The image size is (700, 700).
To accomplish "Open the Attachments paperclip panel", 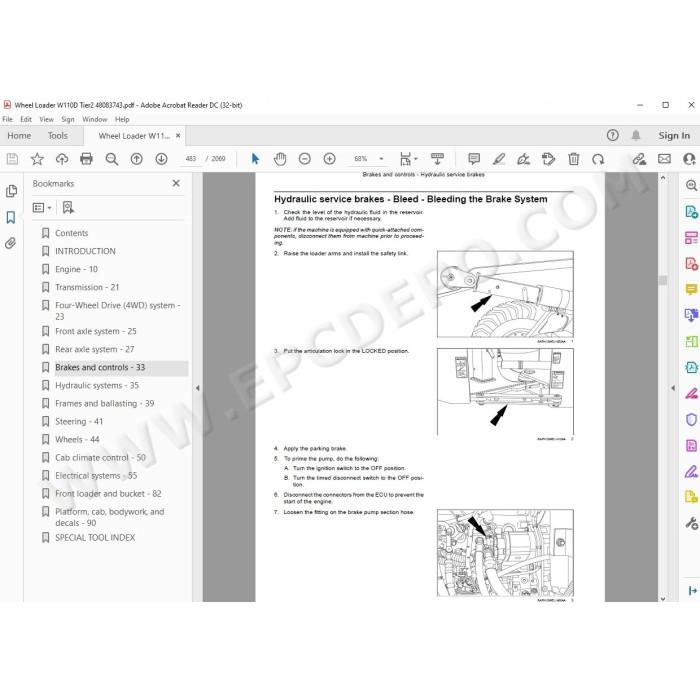I will (11, 243).
